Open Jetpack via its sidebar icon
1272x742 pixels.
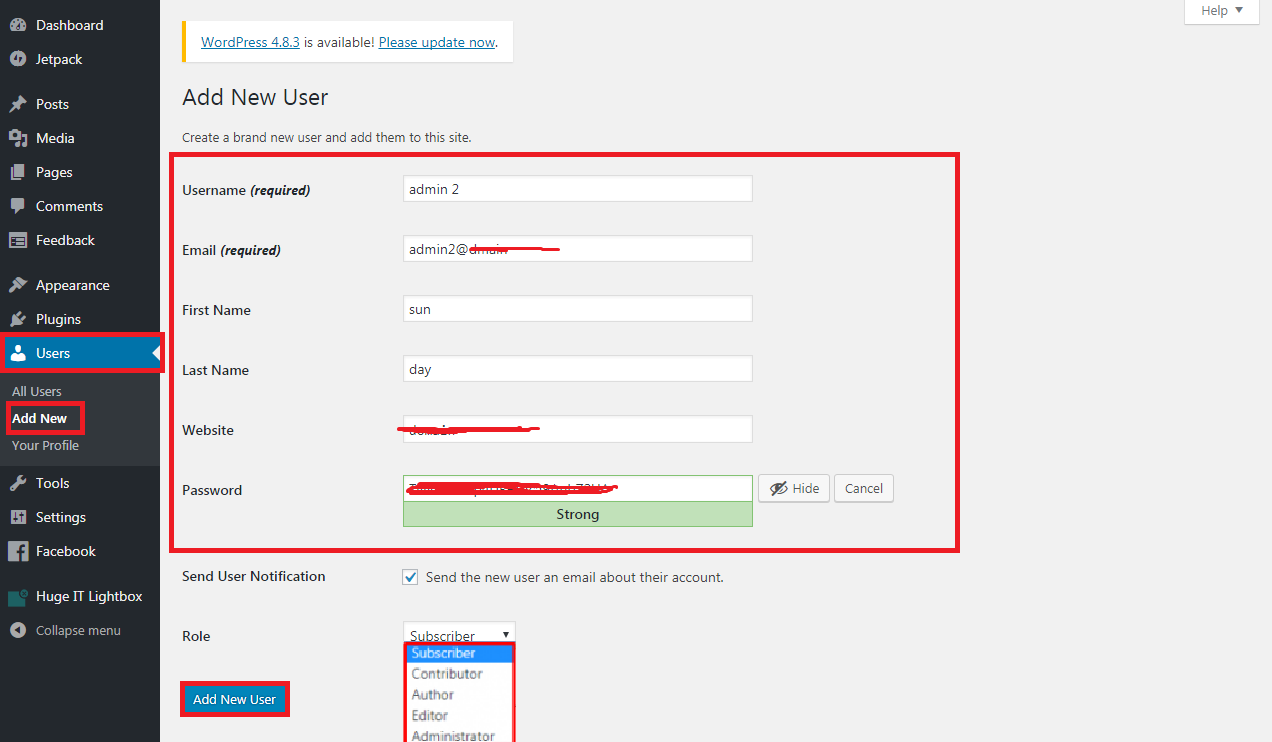17,59
